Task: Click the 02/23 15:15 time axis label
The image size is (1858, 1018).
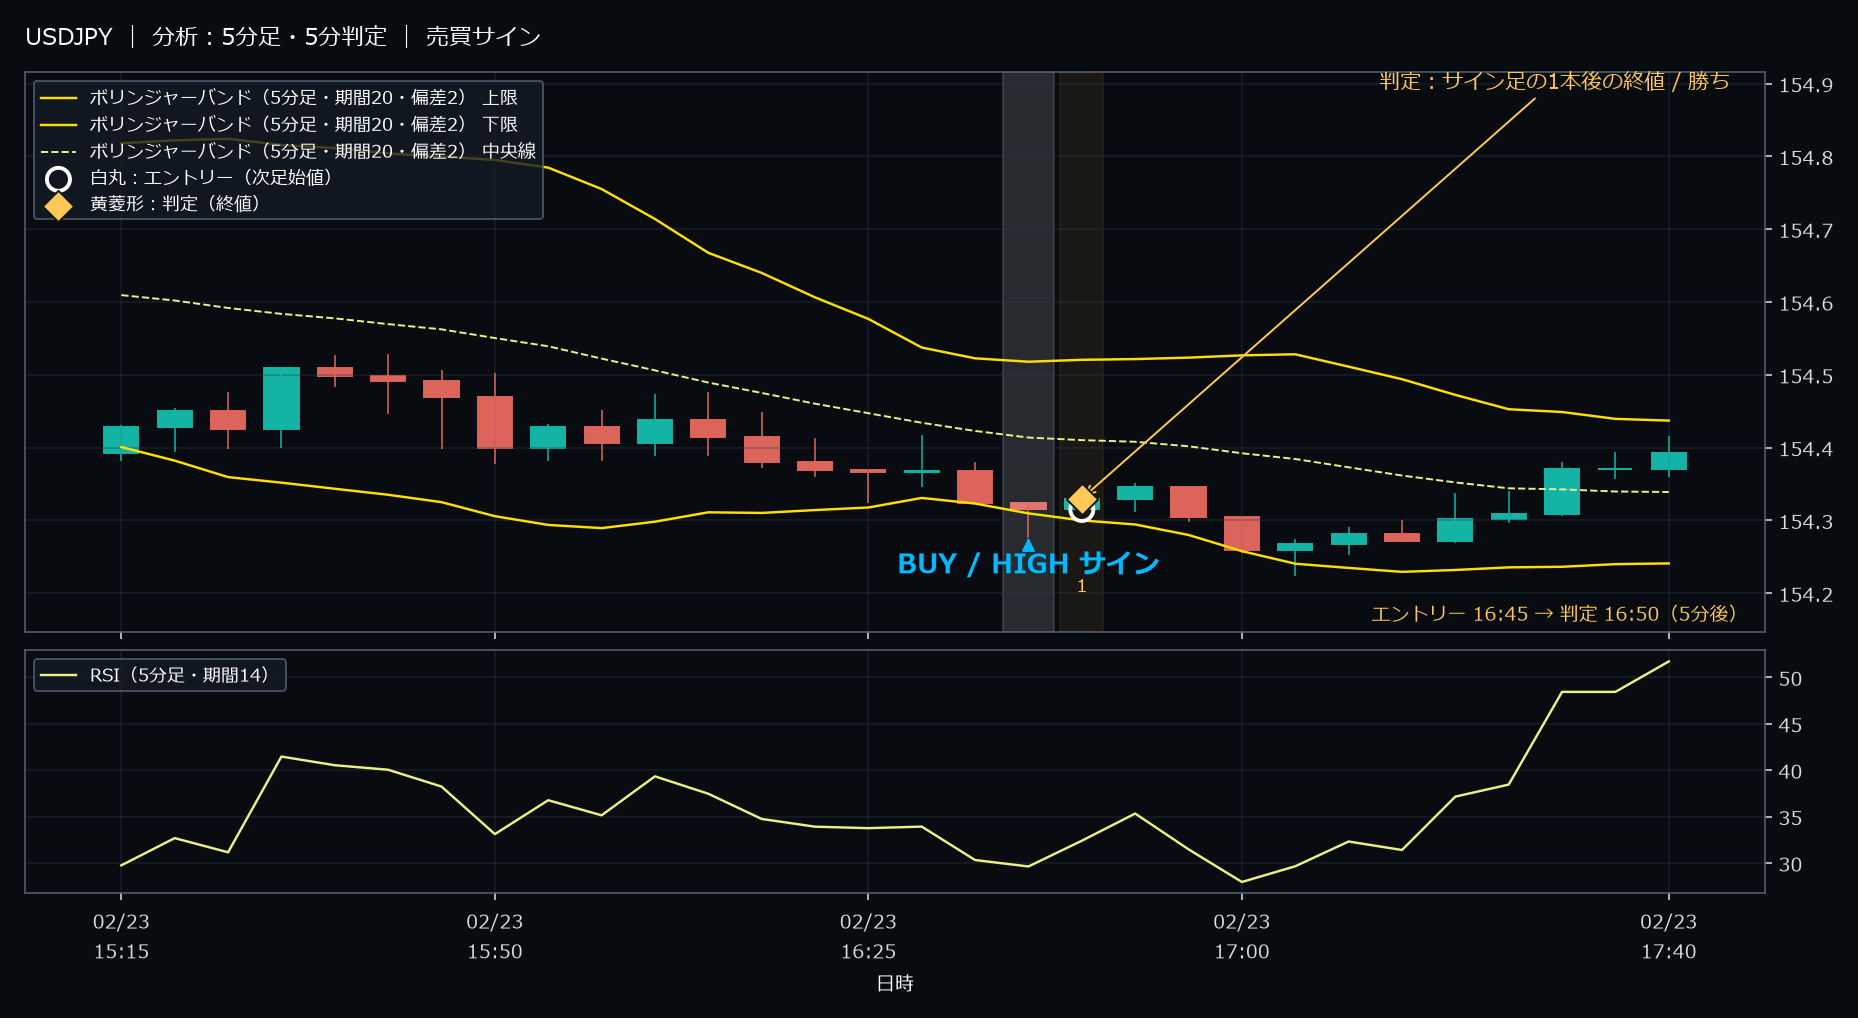Action: tap(121, 937)
